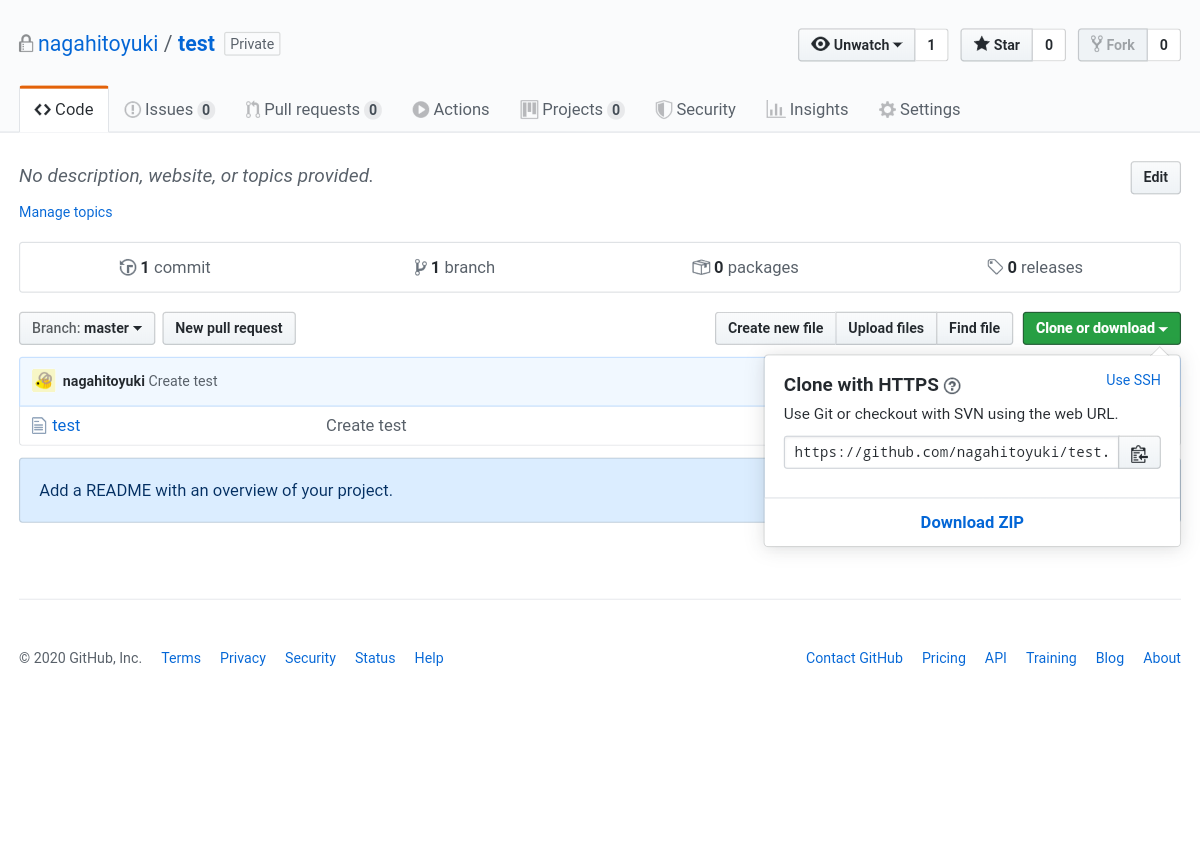This screenshot has width=1200, height=857.
Task: Click New pull request button
Action: point(229,328)
